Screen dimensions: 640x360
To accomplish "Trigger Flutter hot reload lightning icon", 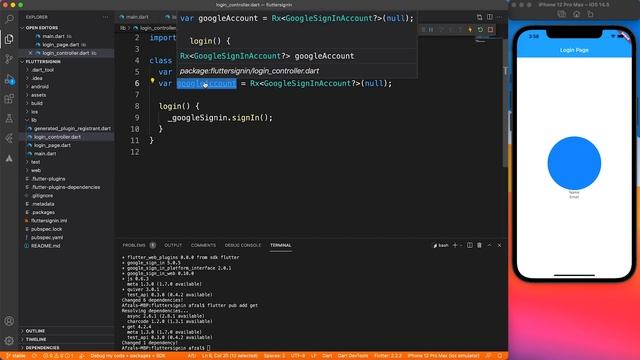I will click(470, 30).
